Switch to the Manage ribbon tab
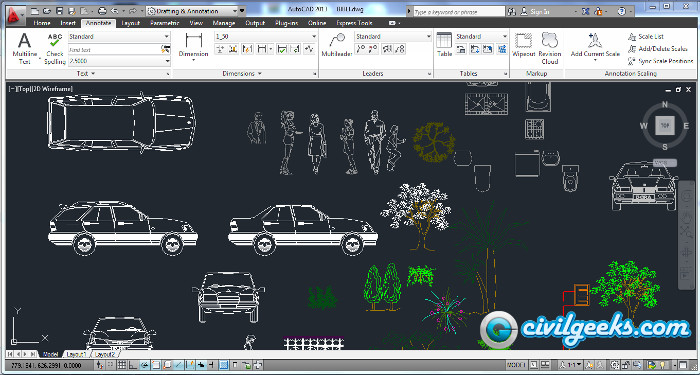Screen dimensions: 700x375 [224, 23]
